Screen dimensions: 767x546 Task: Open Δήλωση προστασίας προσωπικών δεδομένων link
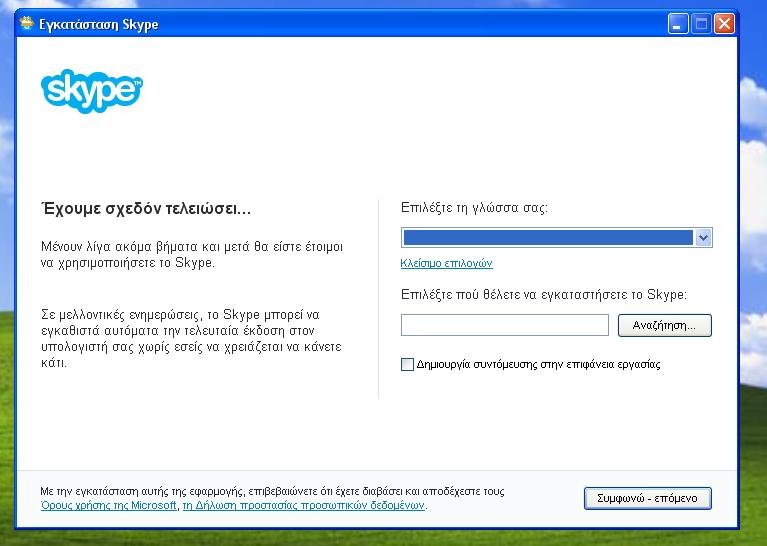[304, 505]
